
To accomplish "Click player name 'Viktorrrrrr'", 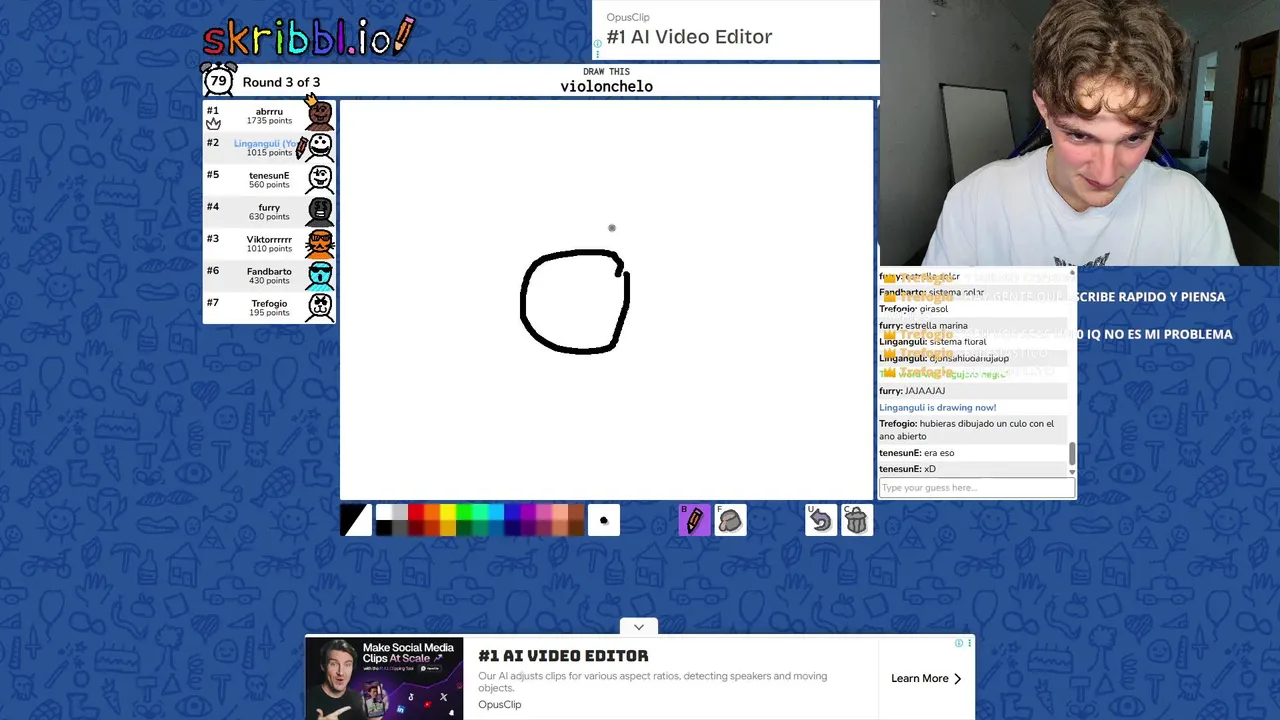I will (x=269, y=240).
